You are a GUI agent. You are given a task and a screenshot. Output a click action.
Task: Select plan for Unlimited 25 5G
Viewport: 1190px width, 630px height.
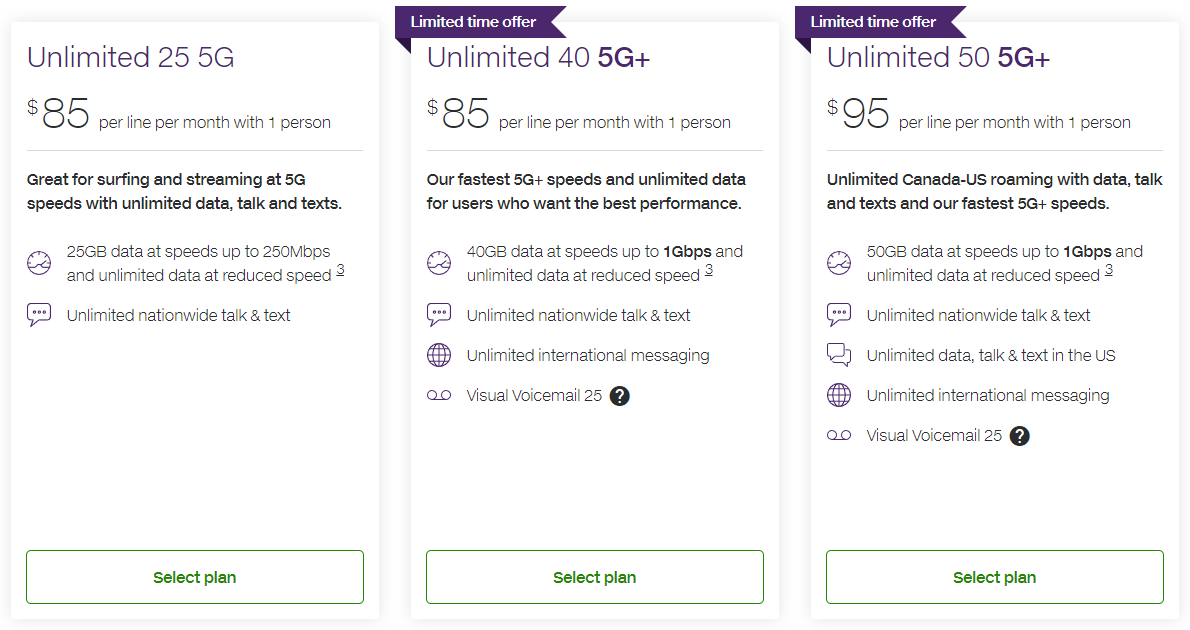(195, 577)
